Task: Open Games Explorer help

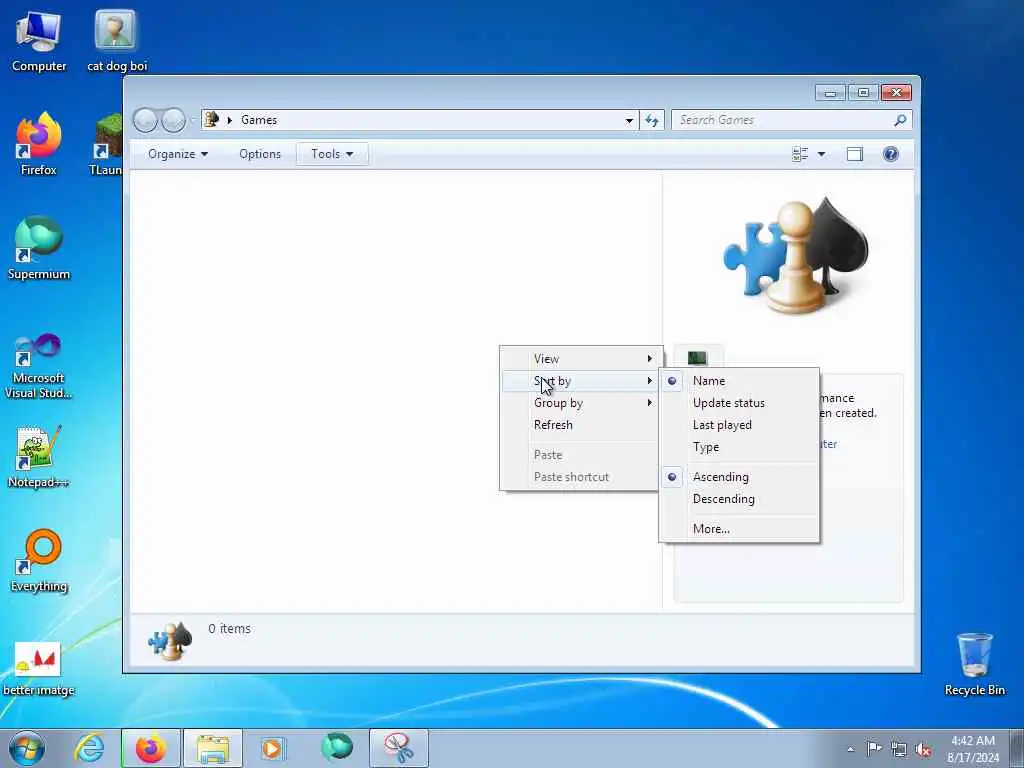Action: [891, 154]
